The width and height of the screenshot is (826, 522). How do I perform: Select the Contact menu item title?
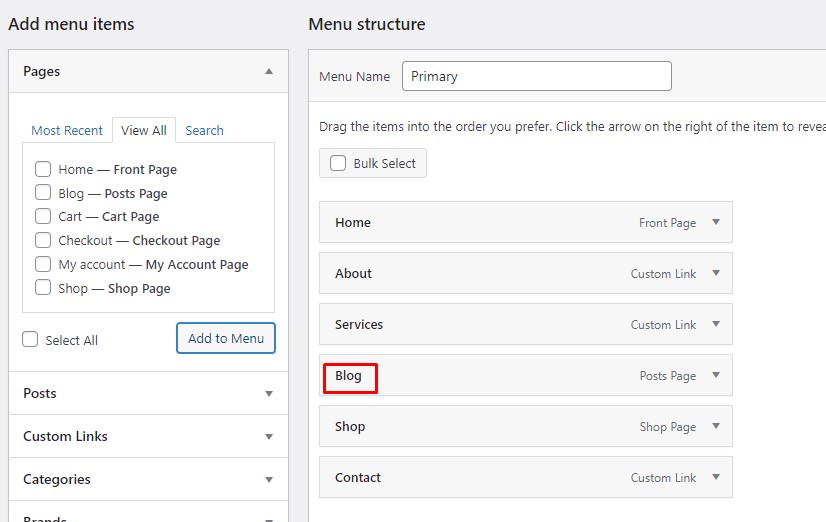(358, 478)
